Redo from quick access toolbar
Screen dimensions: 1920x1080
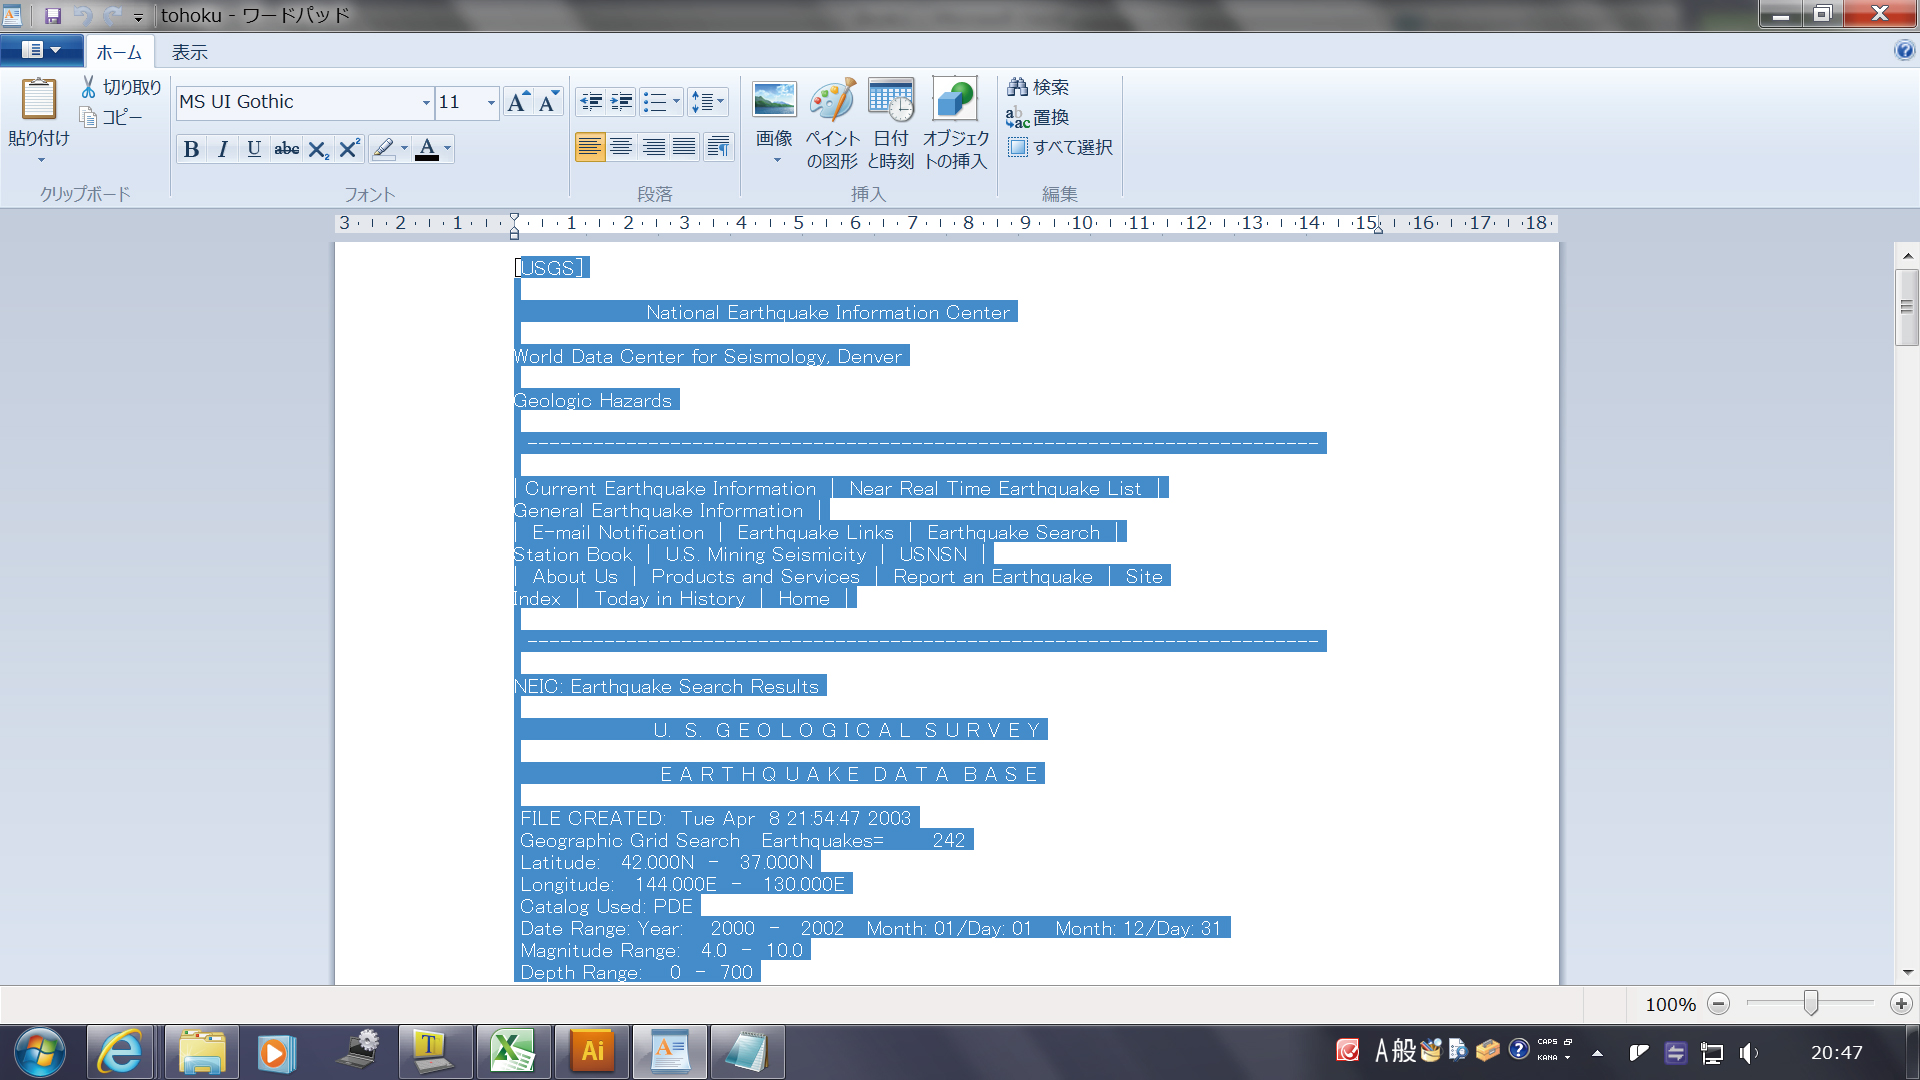[x=112, y=15]
